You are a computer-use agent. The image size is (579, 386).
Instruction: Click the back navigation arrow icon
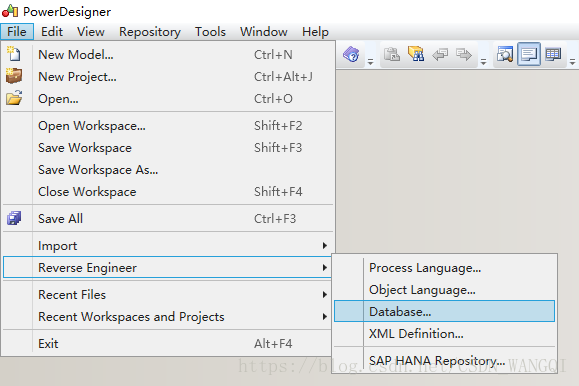click(440, 55)
